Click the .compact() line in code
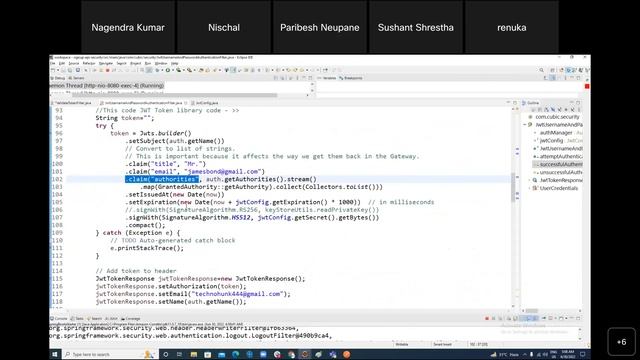 [145, 225]
